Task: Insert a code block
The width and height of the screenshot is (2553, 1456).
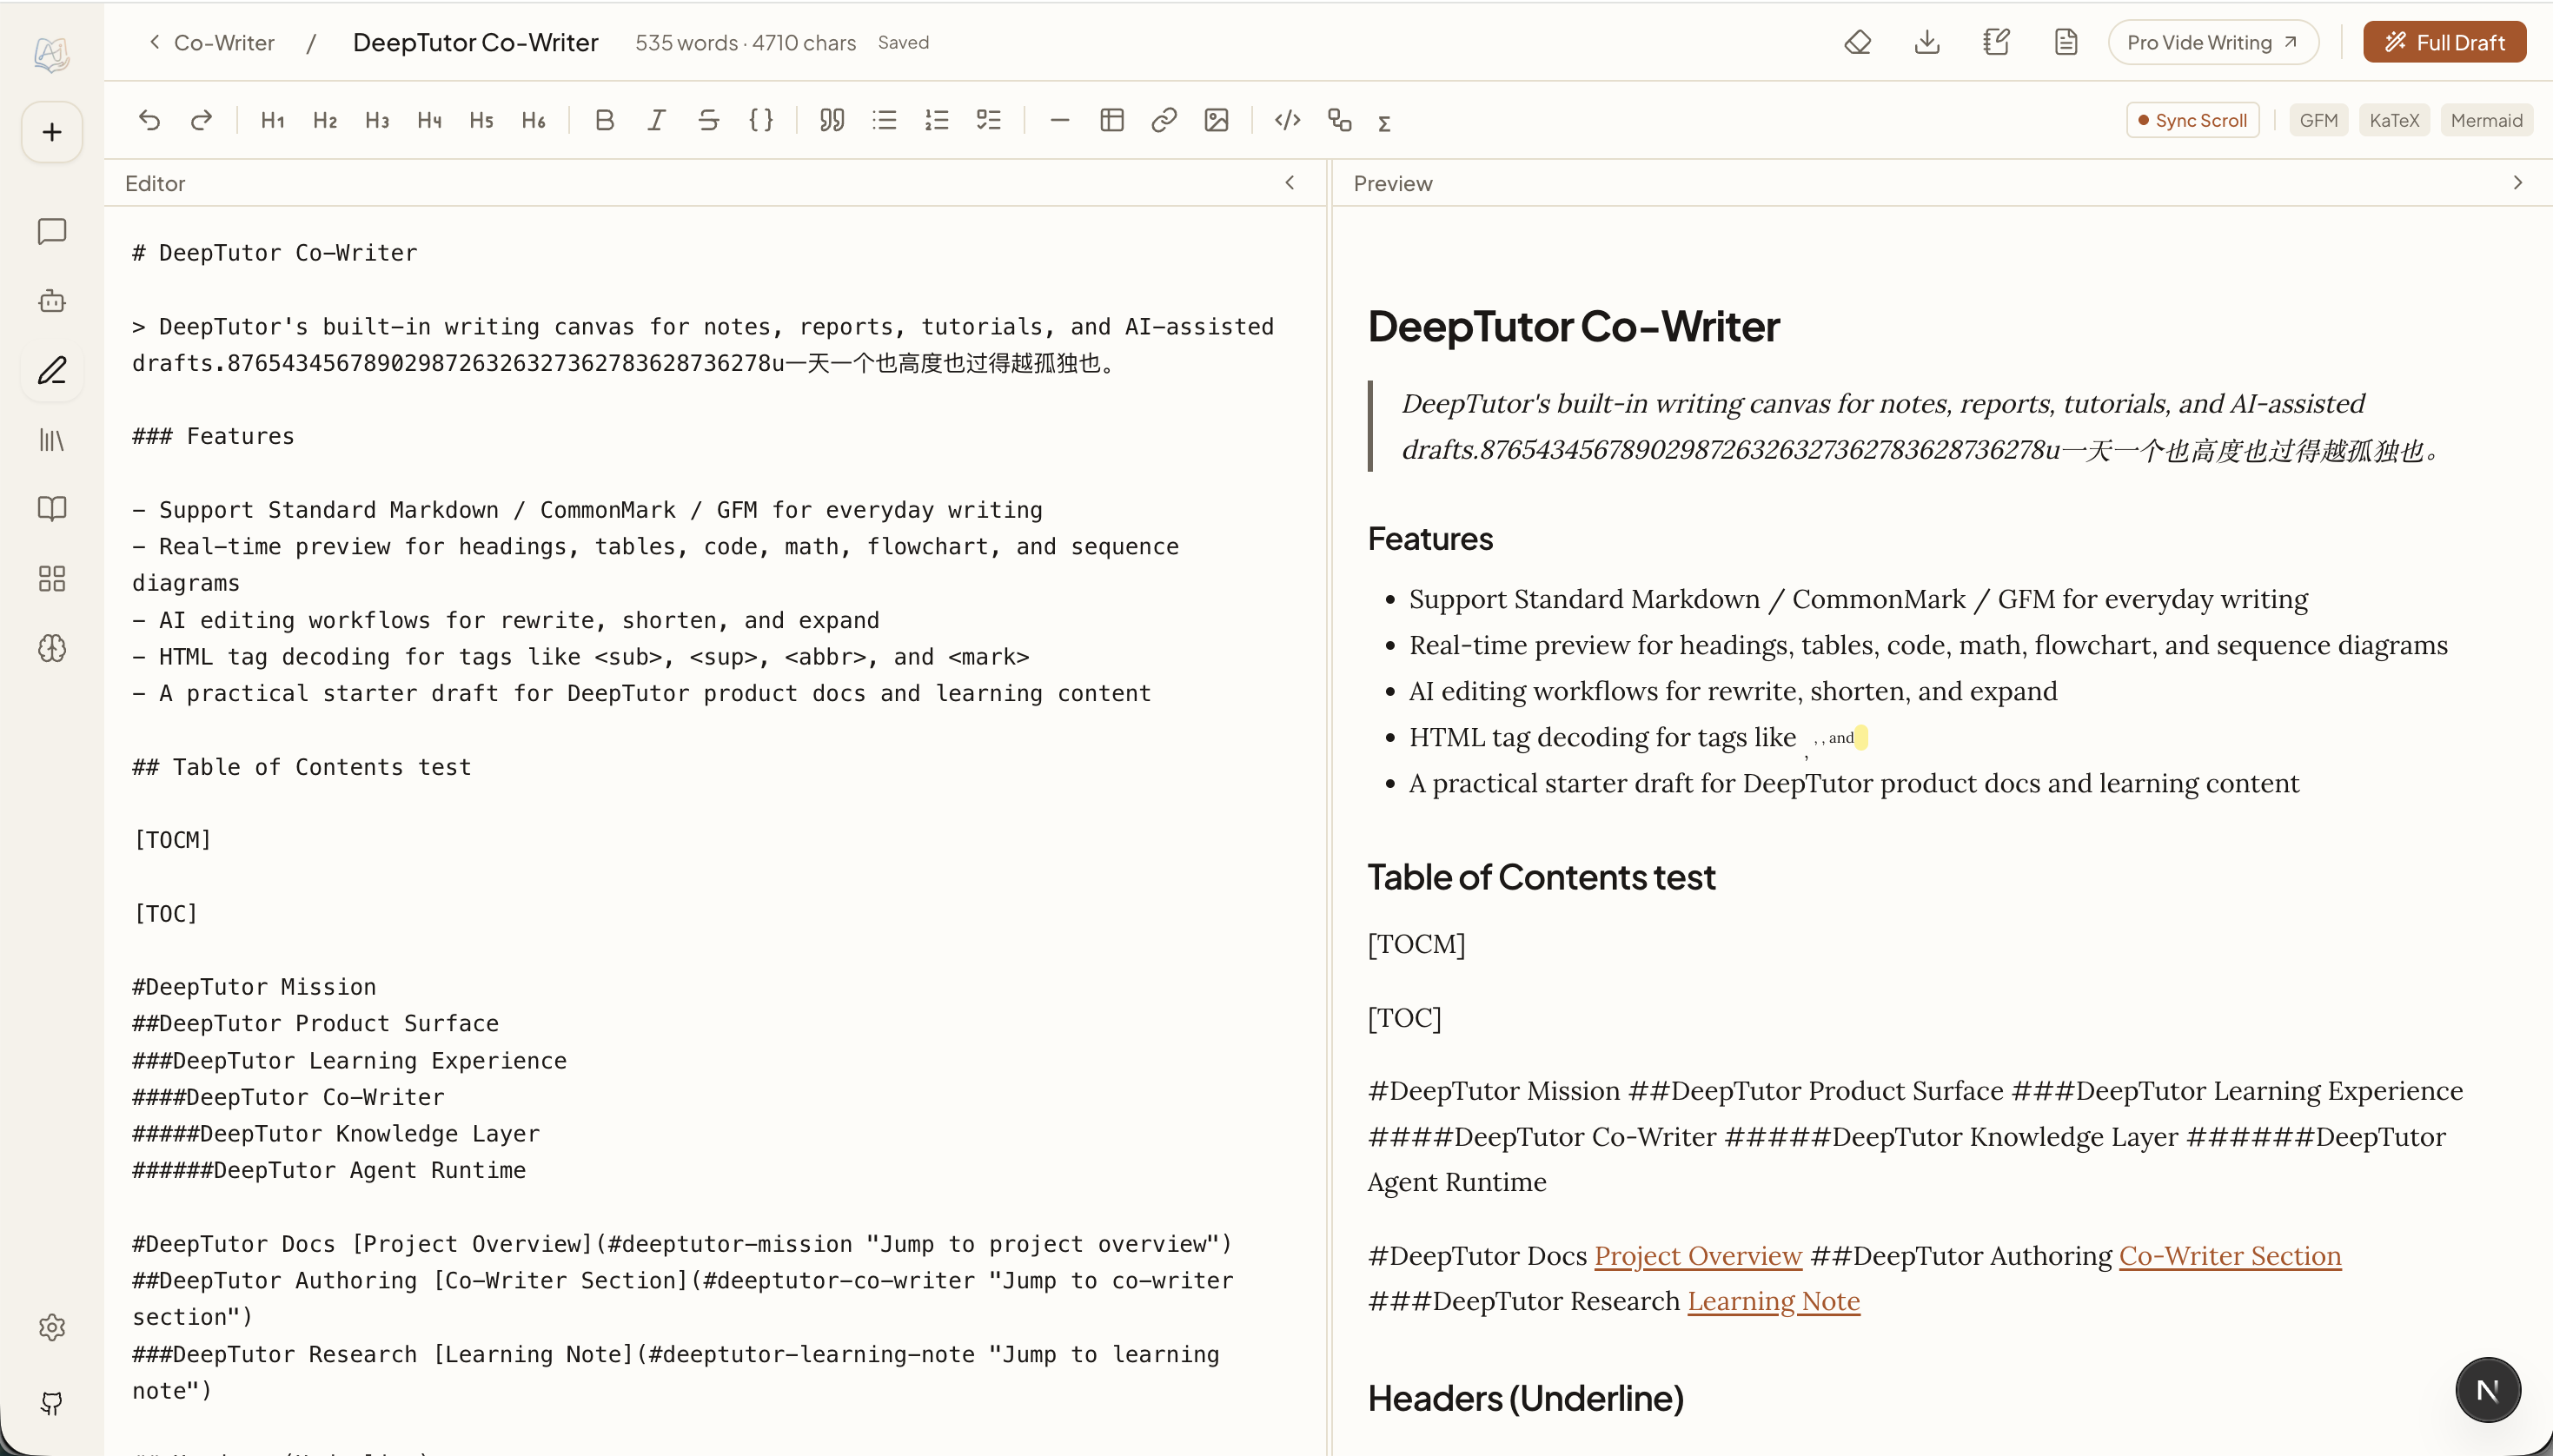Action: pyautogui.click(x=1287, y=120)
